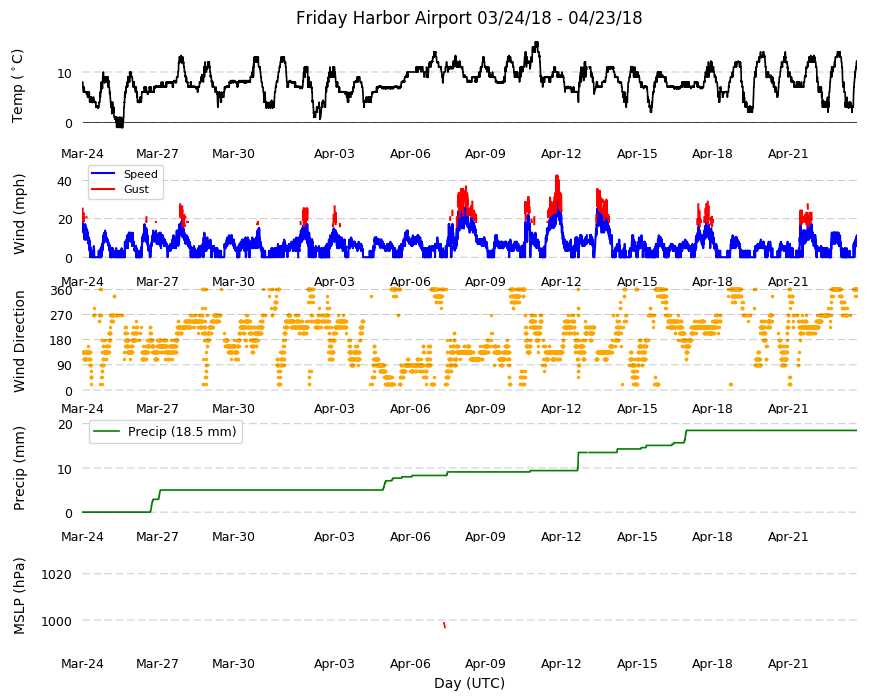Click the red MSLP data mark
Image resolution: width=870 pixels, height=700 pixels.
[444, 625]
